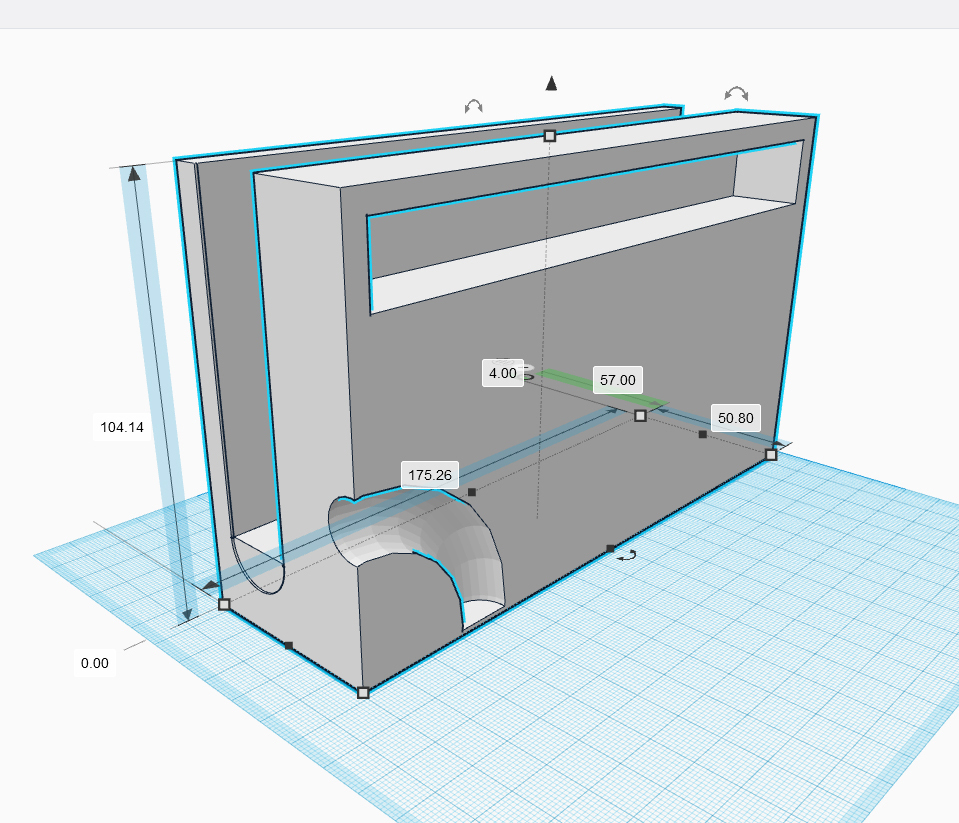Click black midpoint handle beside 175.26 label
This screenshot has height=823, width=959.
point(472,492)
